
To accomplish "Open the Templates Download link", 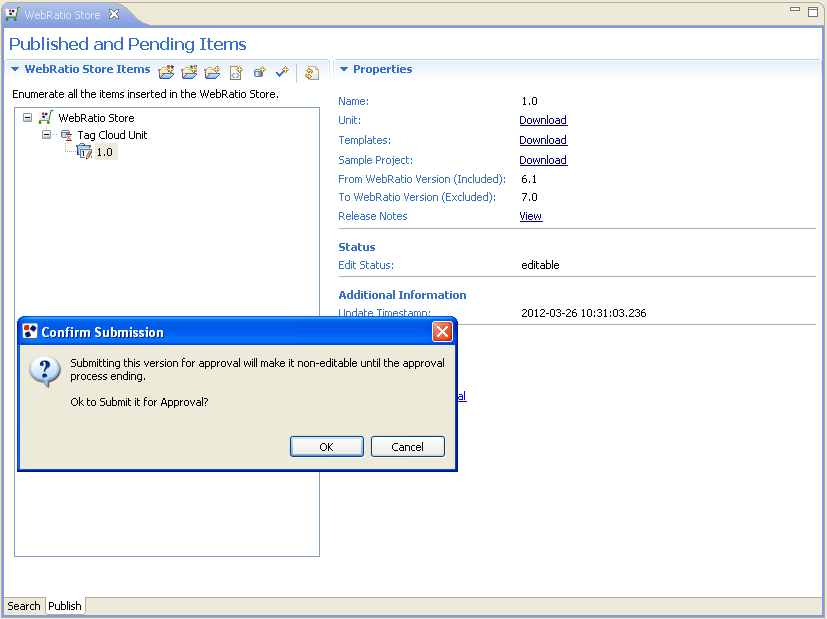I will (543, 140).
